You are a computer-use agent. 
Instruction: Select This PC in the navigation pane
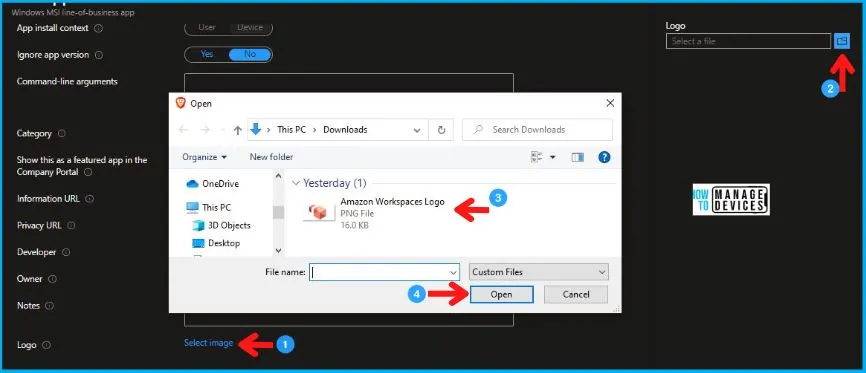tap(209, 208)
